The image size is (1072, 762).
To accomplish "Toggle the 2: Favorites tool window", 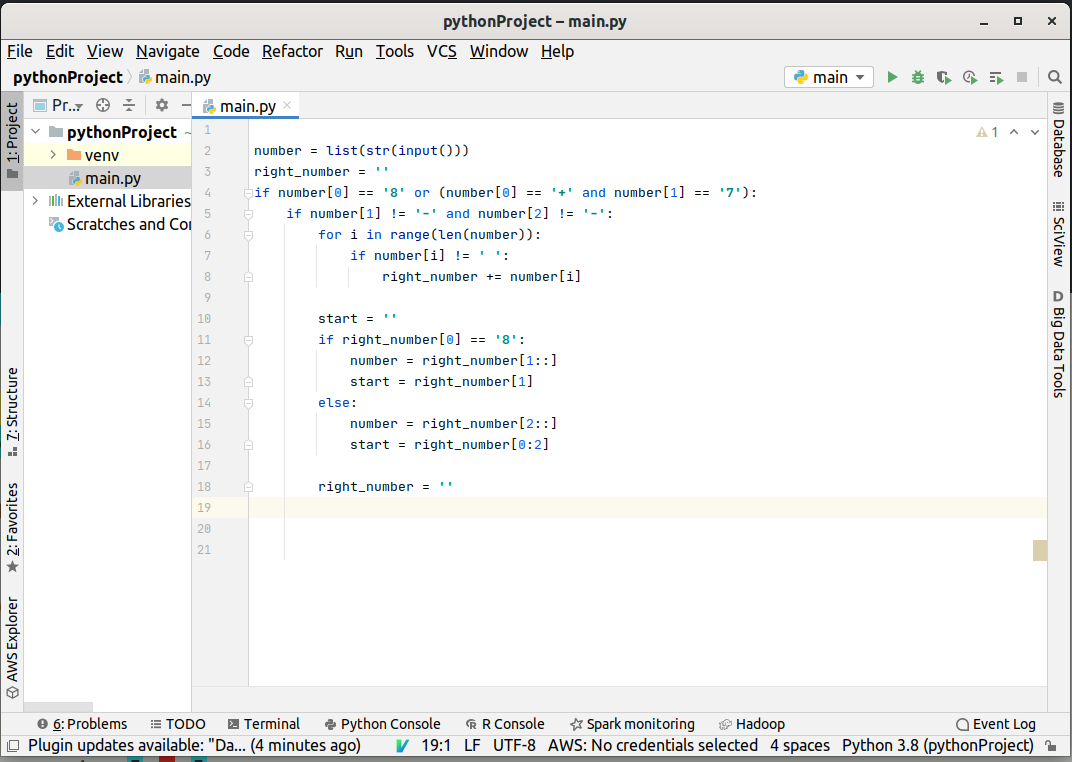I will (12, 528).
